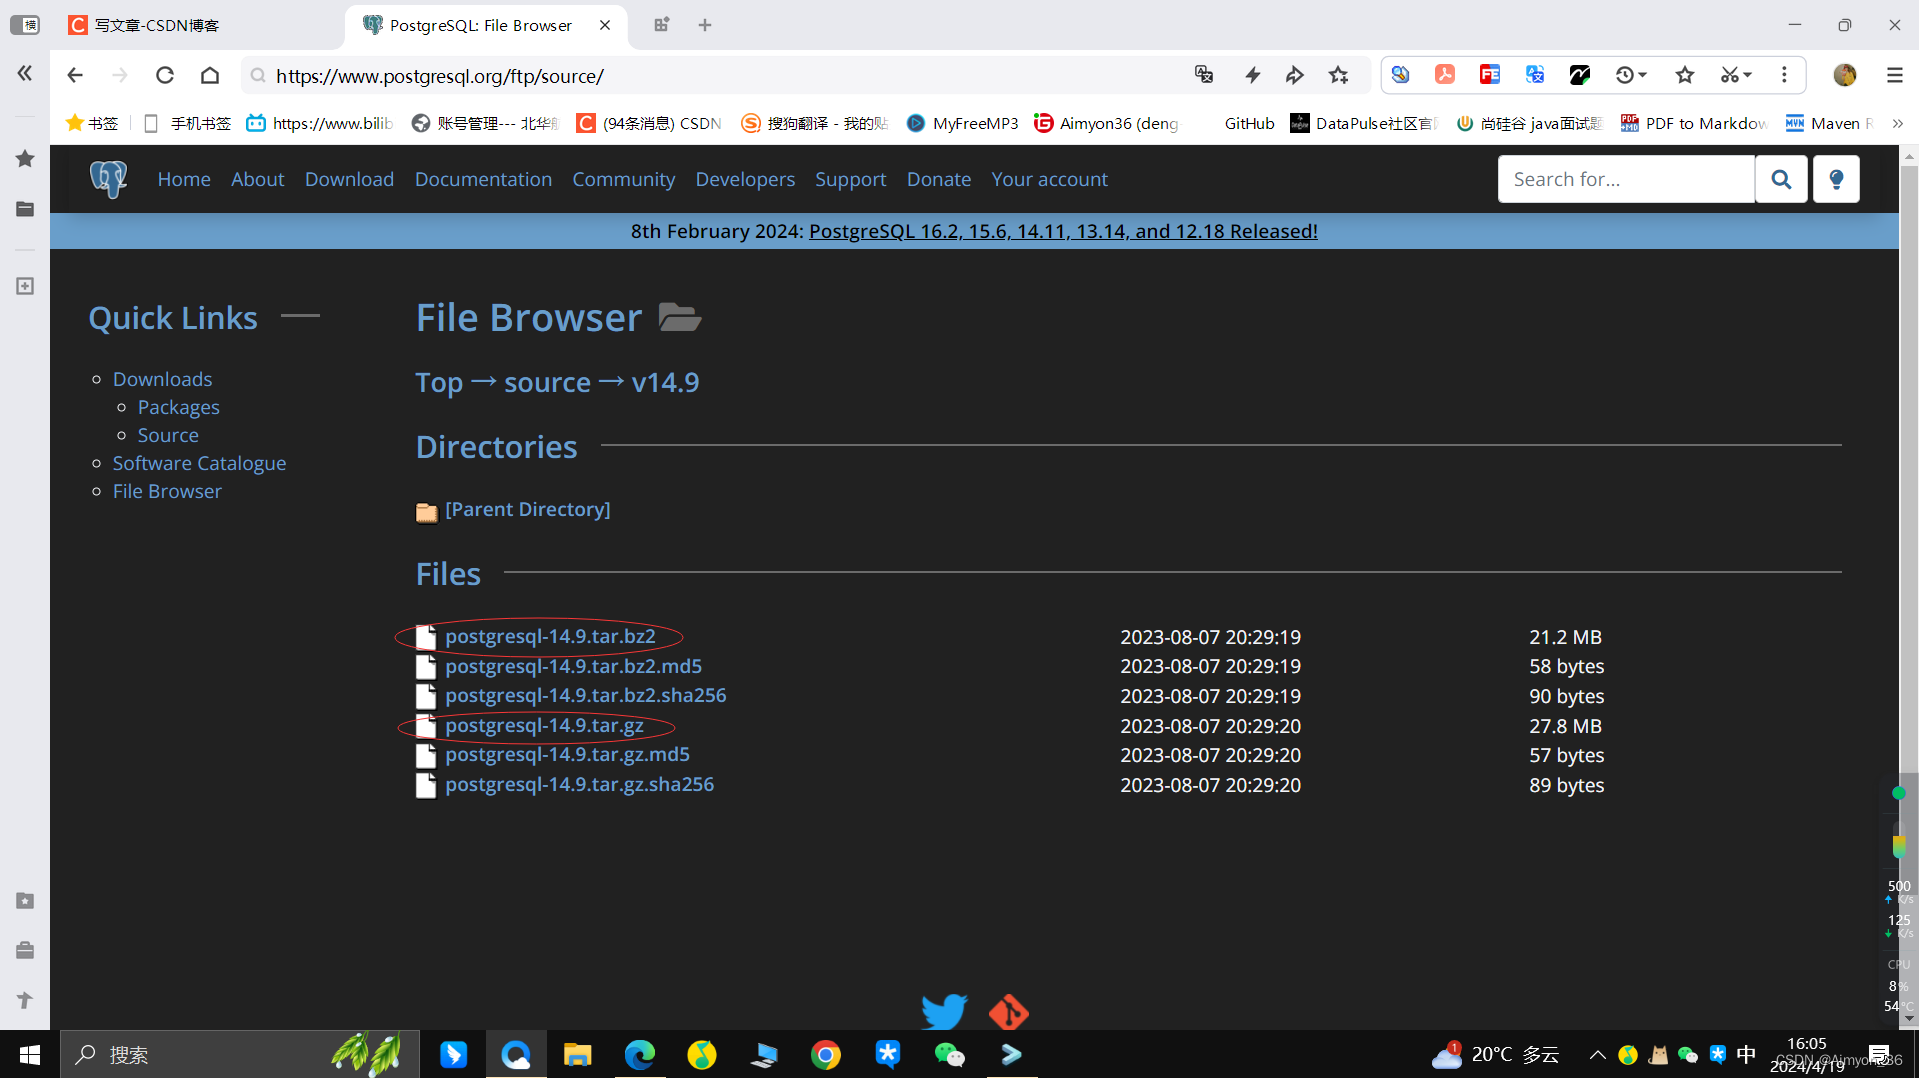Open the history clock dropdown

pyautogui.click(x=1631, y=75)
